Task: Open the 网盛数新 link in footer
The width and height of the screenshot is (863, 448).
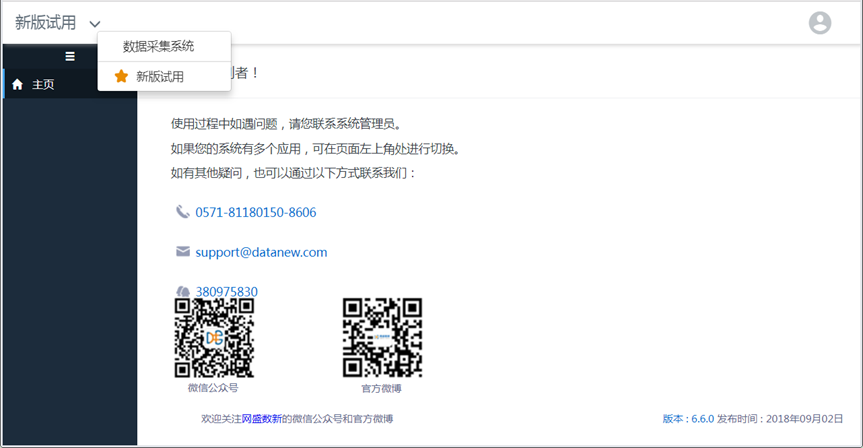Action: (x=261, y=418)
